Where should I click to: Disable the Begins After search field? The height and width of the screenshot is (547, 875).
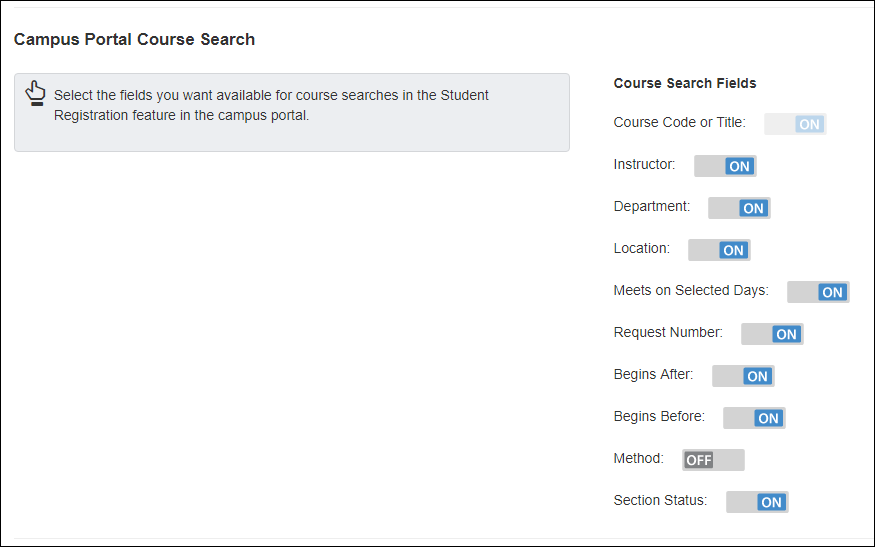click(x=743, y=376)
